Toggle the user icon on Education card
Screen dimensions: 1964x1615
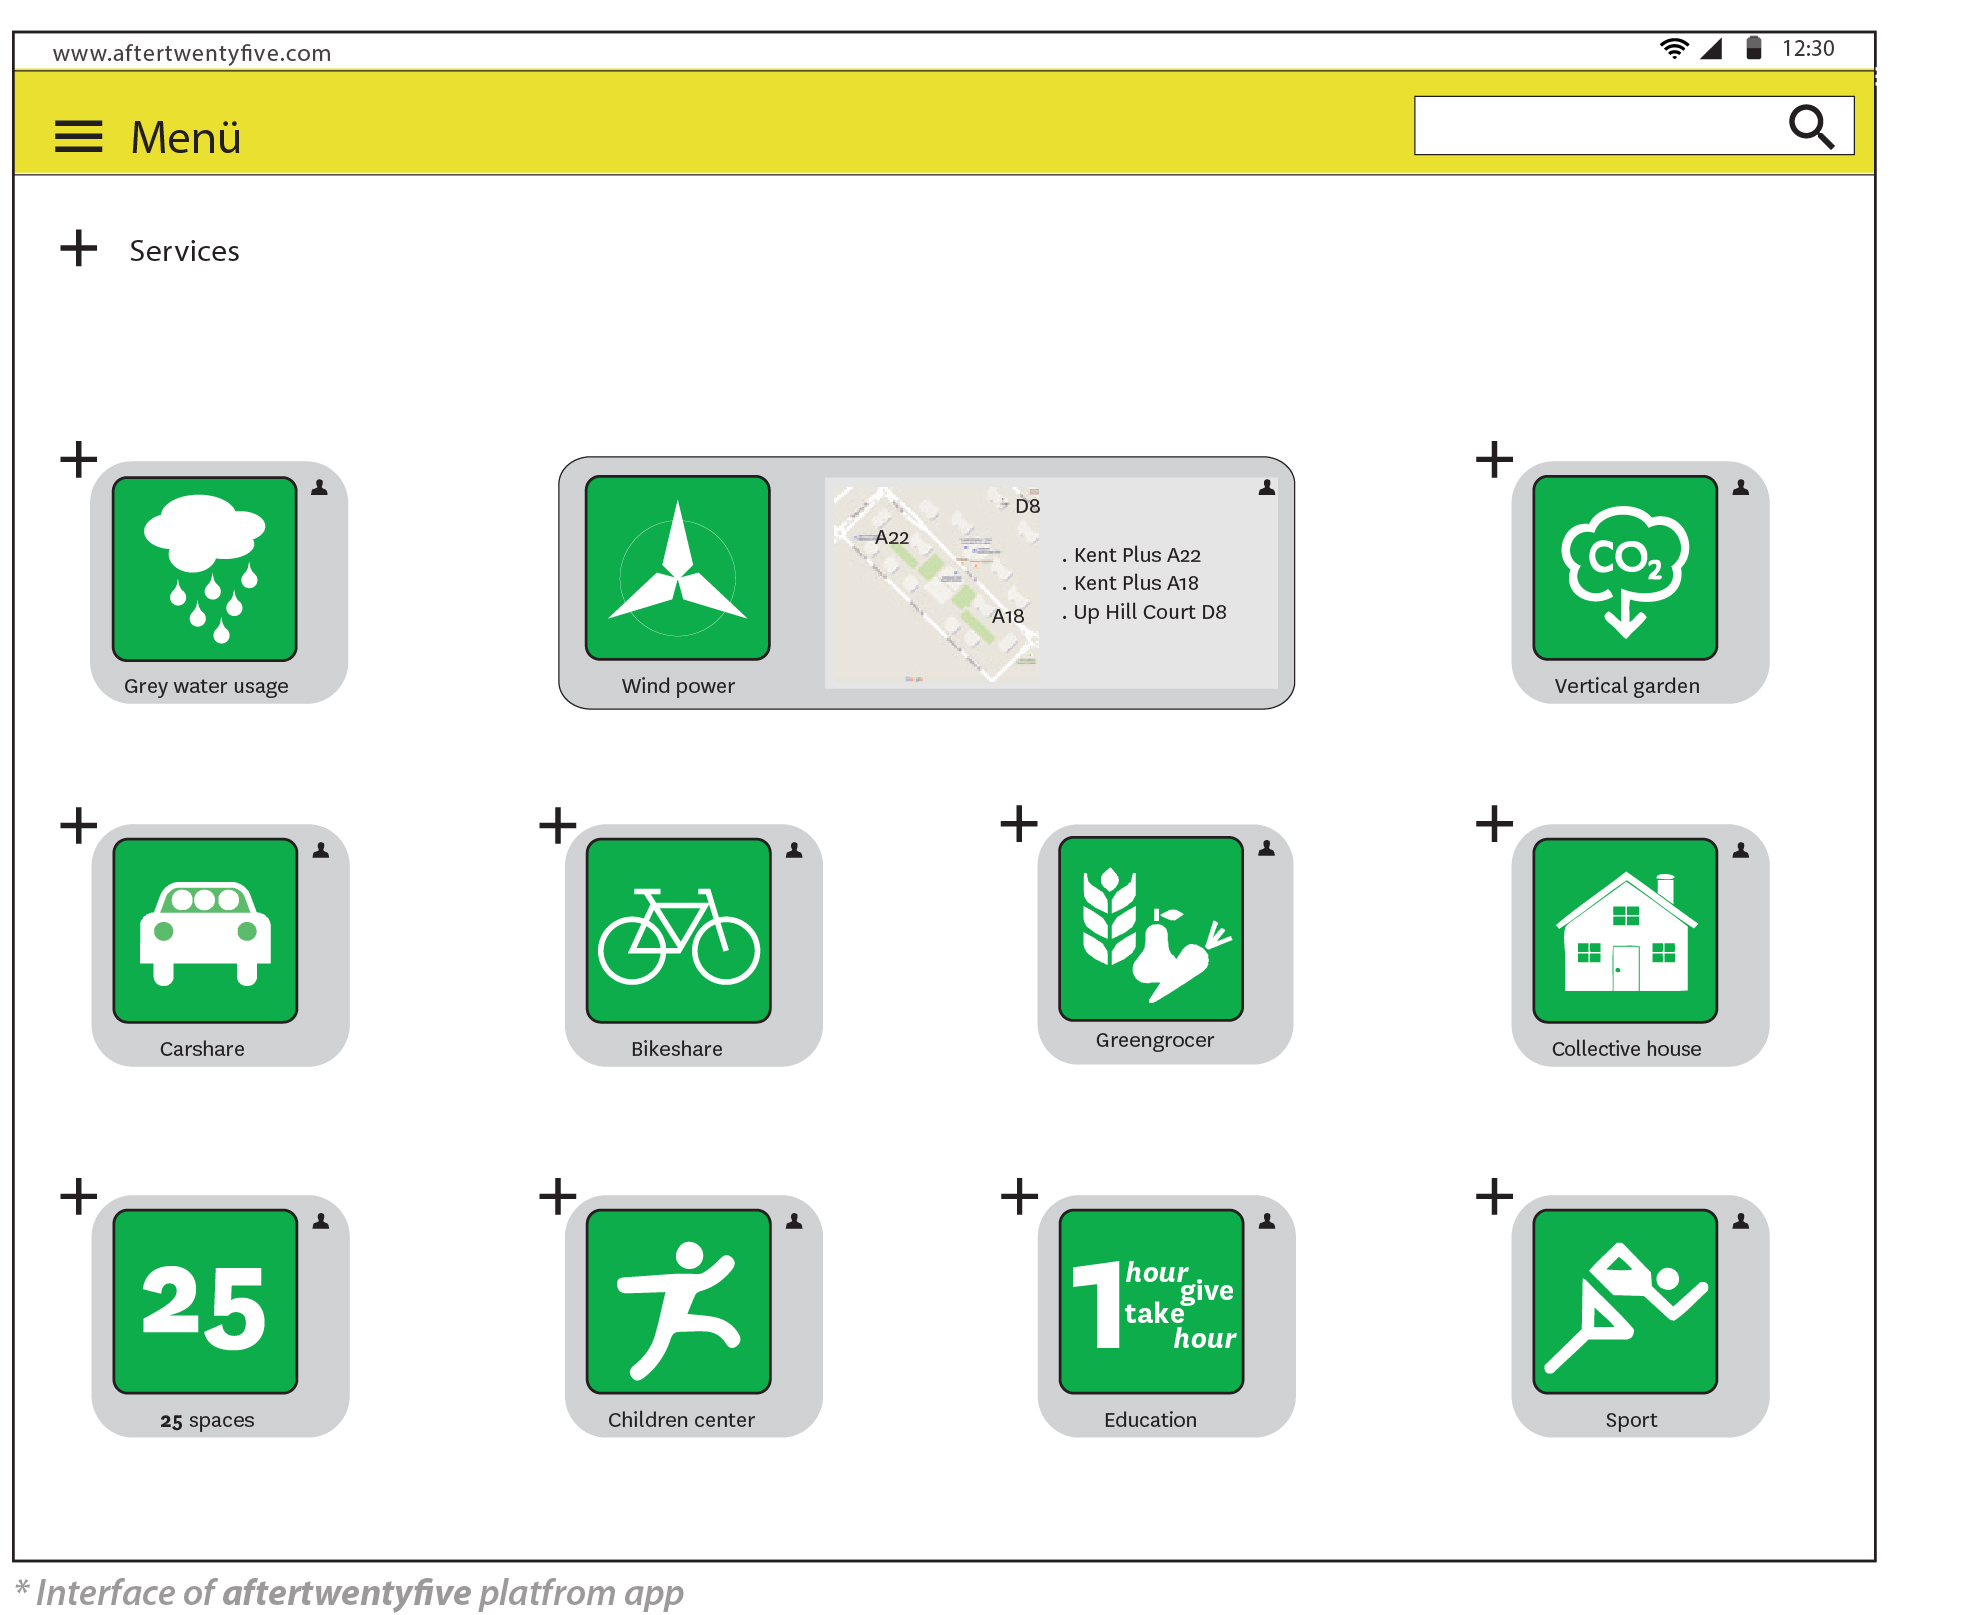[1266, 1221]
